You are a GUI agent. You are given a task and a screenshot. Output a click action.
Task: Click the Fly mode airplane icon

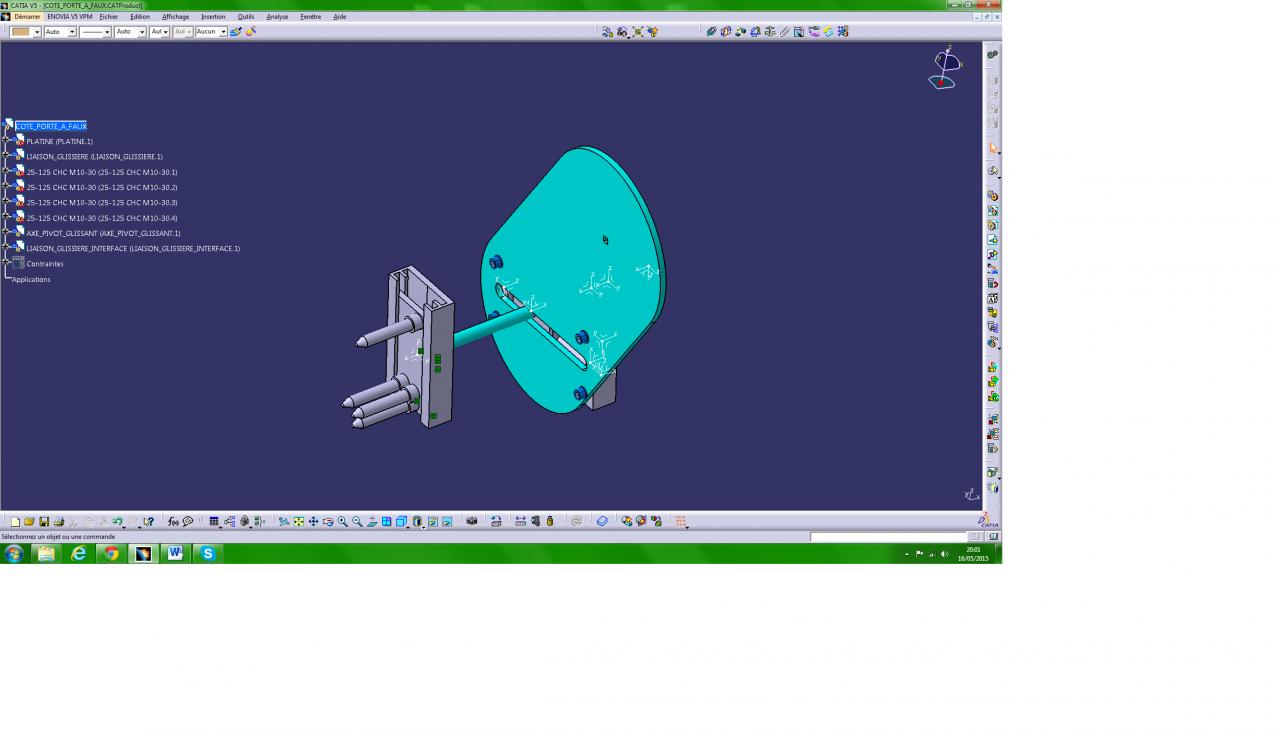(x=284, y=521)
